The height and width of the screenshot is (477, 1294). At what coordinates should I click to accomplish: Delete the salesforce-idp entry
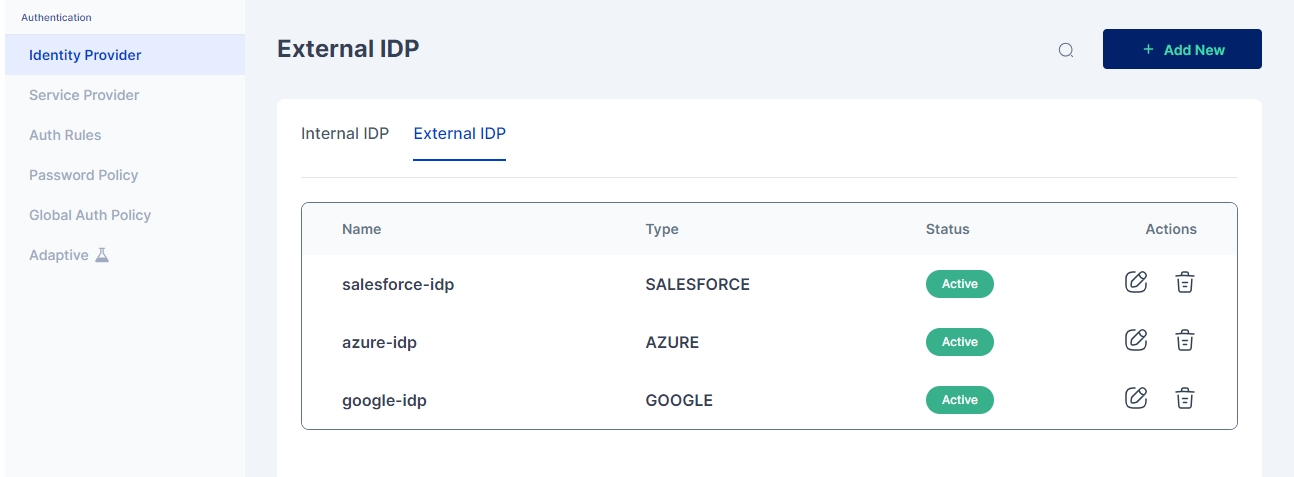1184,282
